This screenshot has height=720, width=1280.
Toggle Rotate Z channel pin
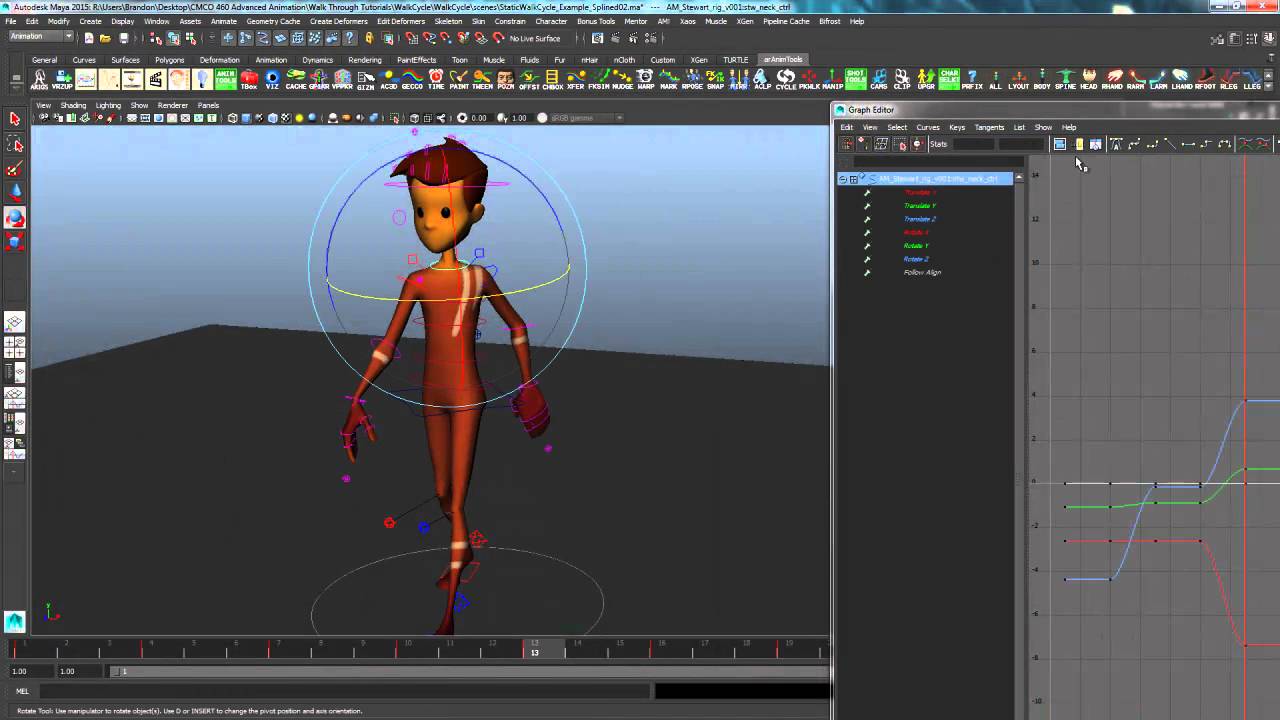point(867,259)
